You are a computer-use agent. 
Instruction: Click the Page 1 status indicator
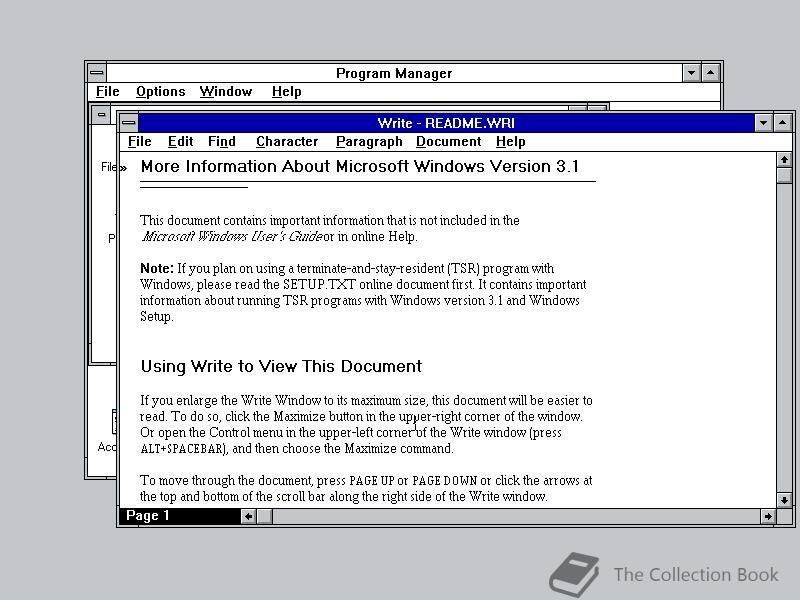click(180, 516)
